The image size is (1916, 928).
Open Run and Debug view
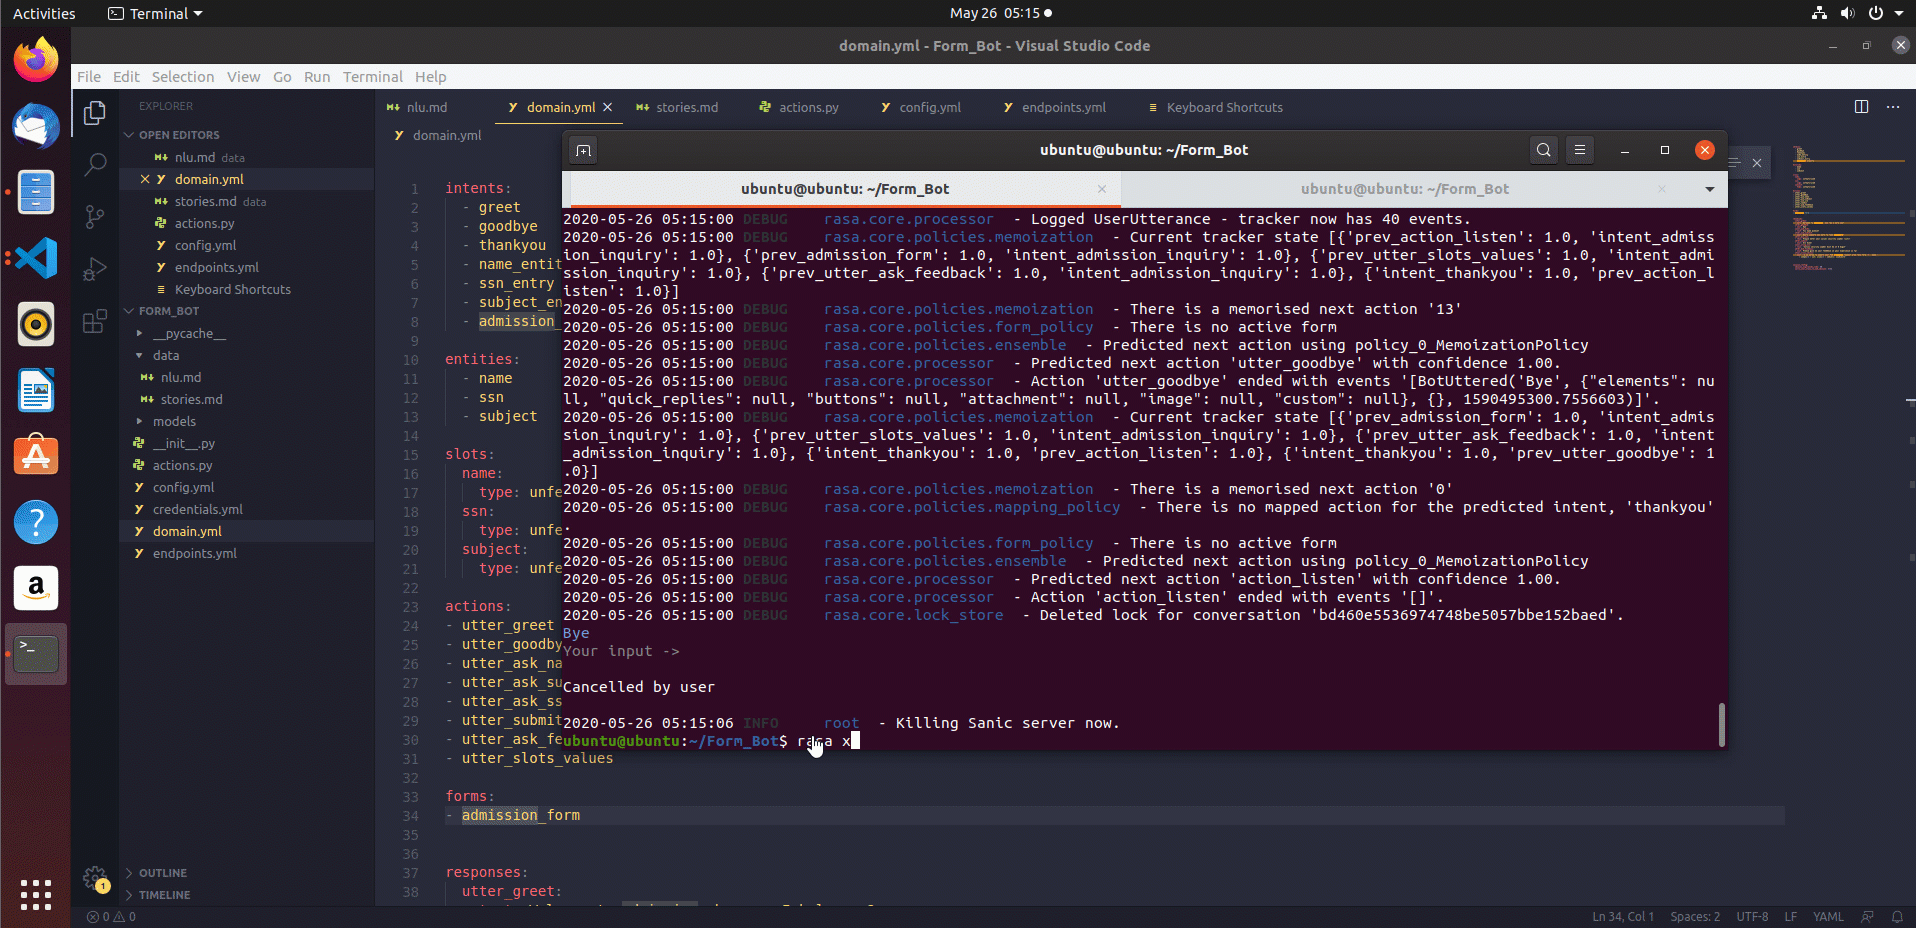[95, 269]
